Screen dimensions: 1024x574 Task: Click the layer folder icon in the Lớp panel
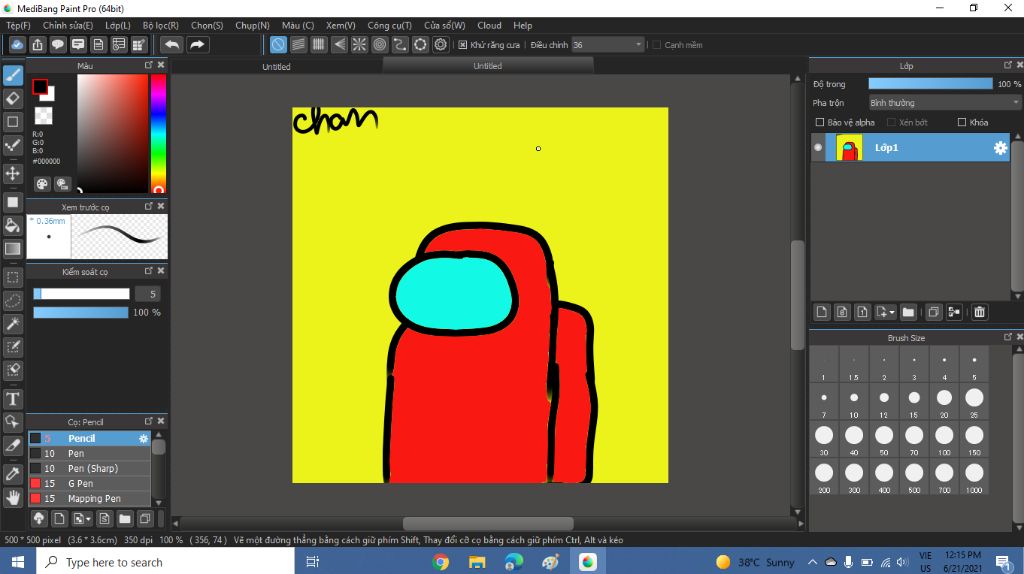(x=908, y=312)
